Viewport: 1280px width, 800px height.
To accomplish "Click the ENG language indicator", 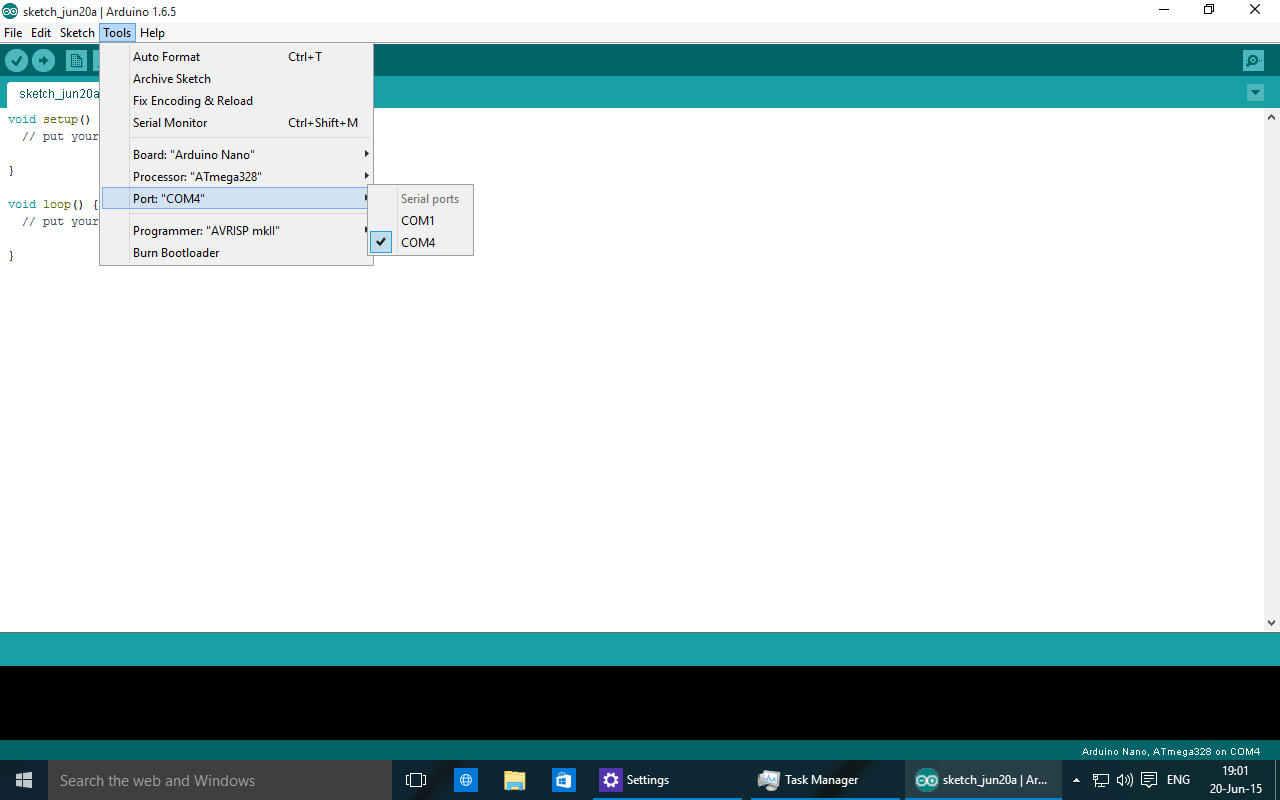I will pyautogui.click(x=1178, y=780).
